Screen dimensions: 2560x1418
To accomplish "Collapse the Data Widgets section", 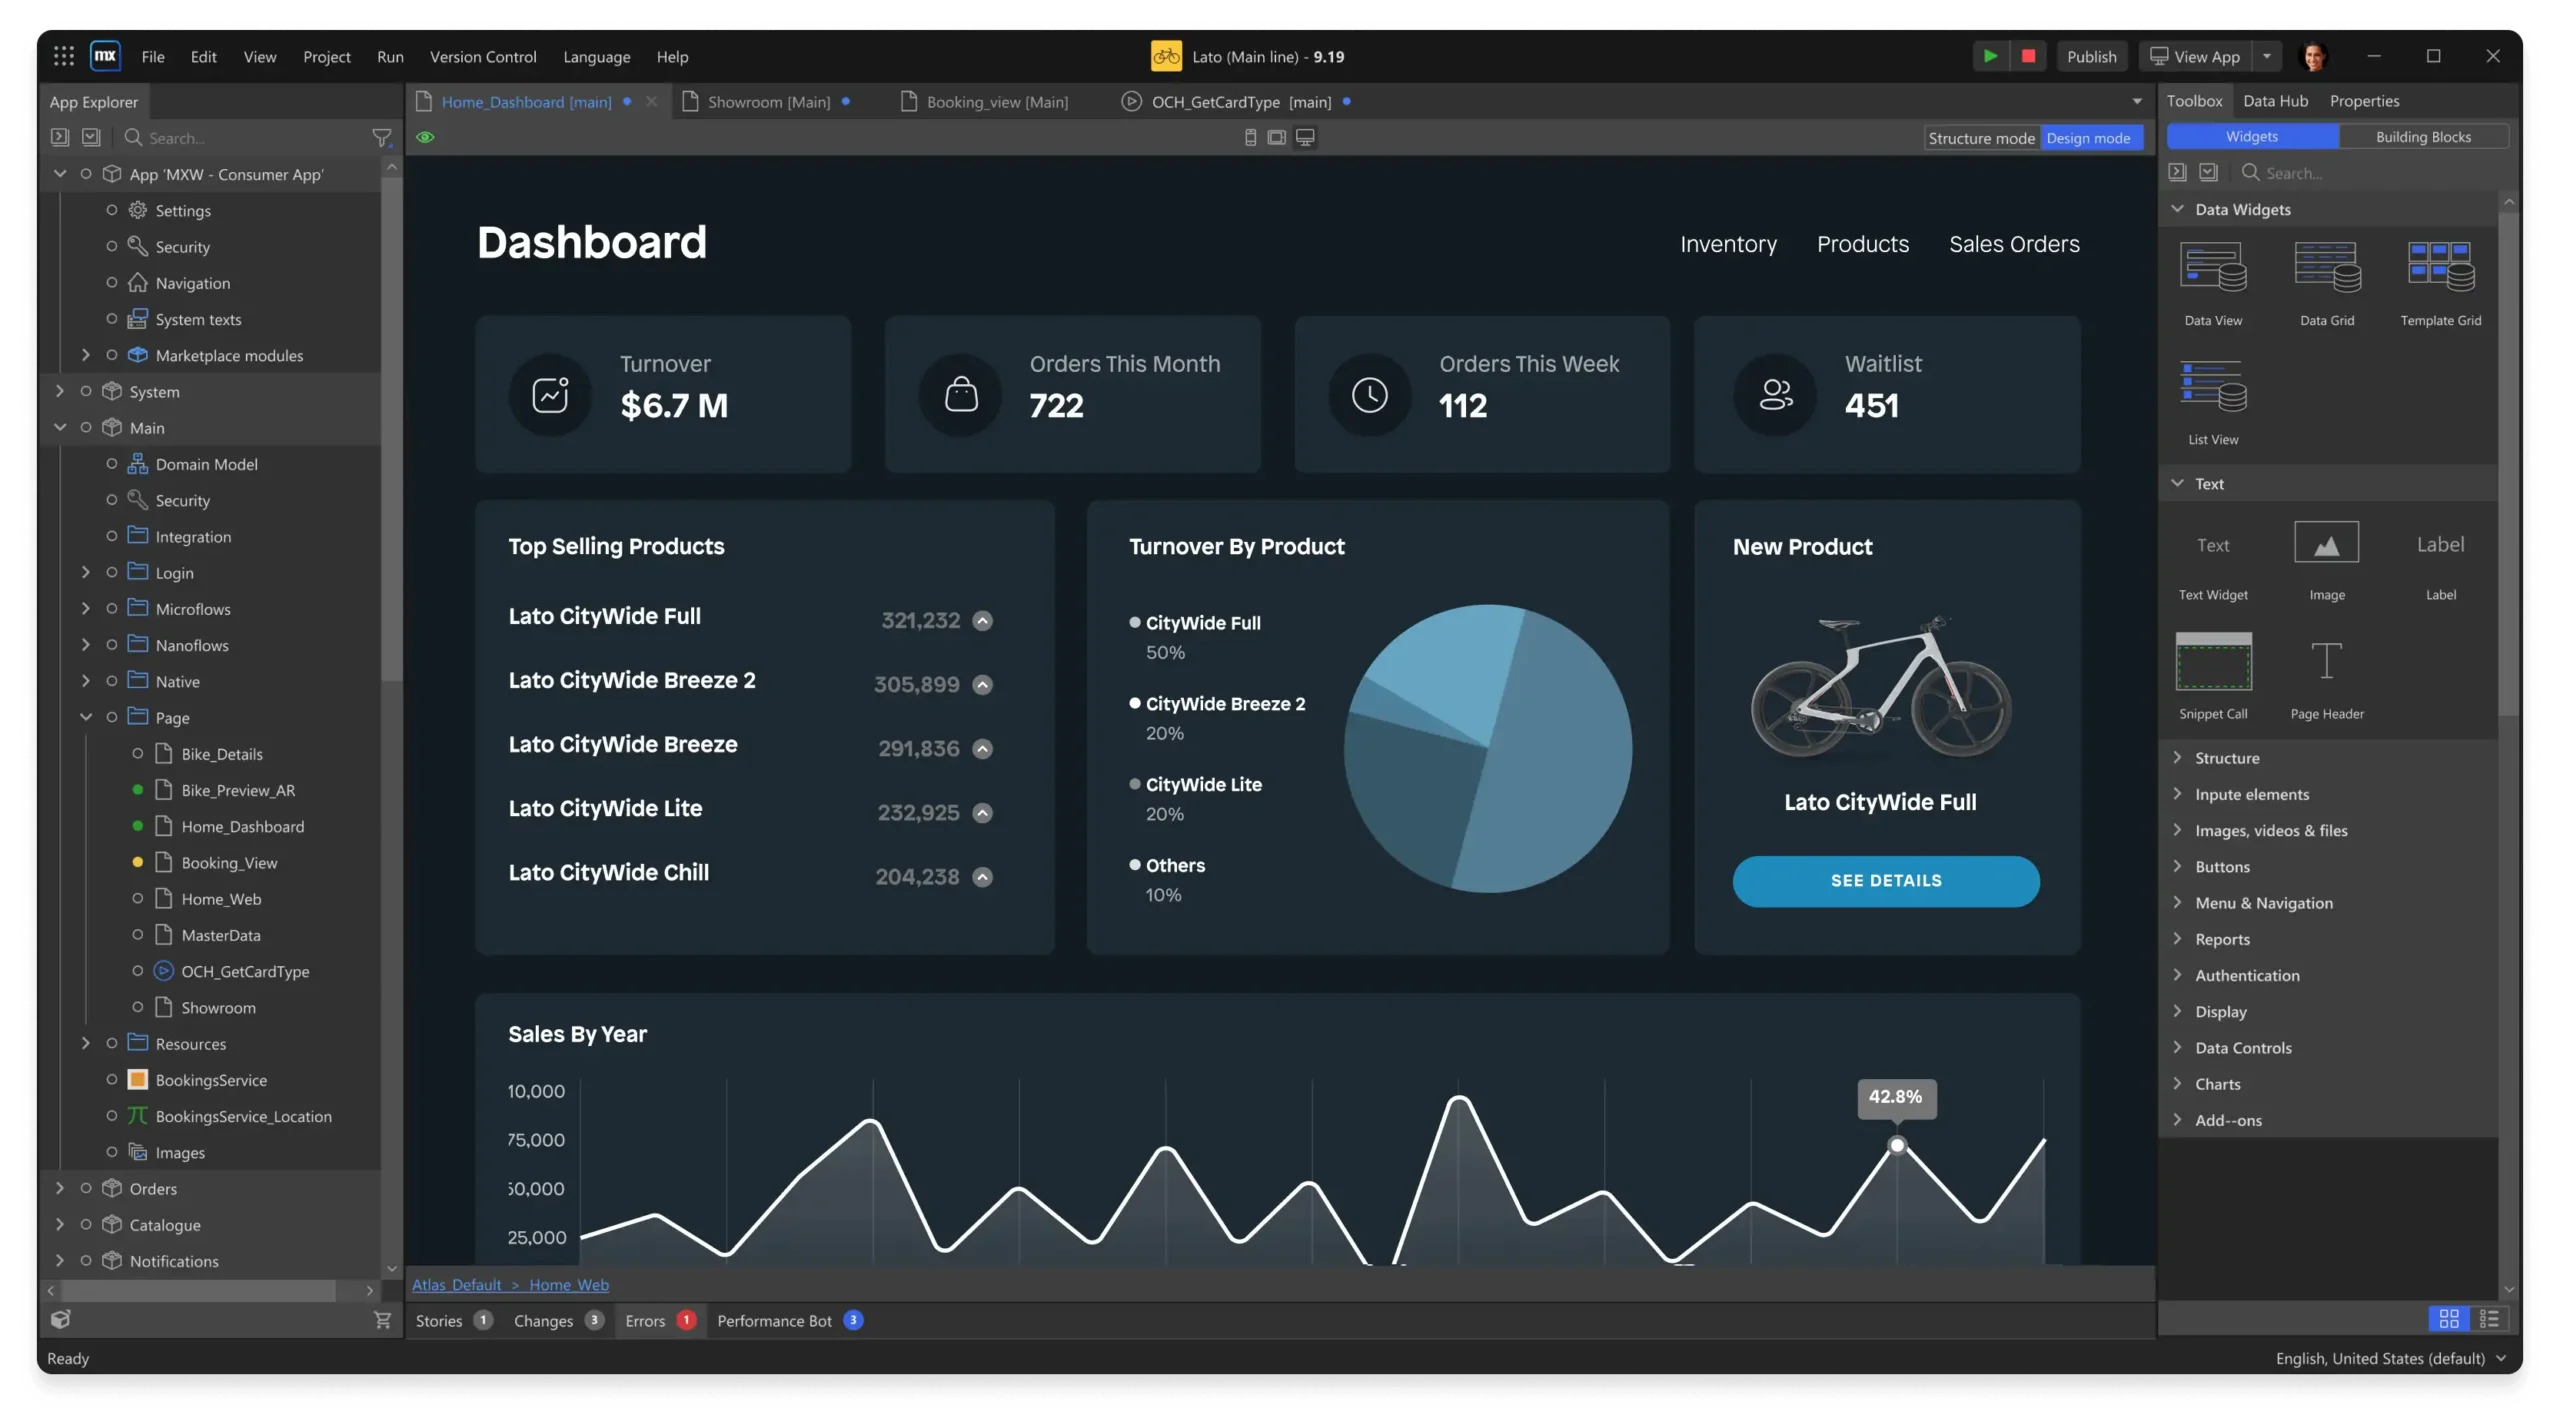I will coord(2178,209).
